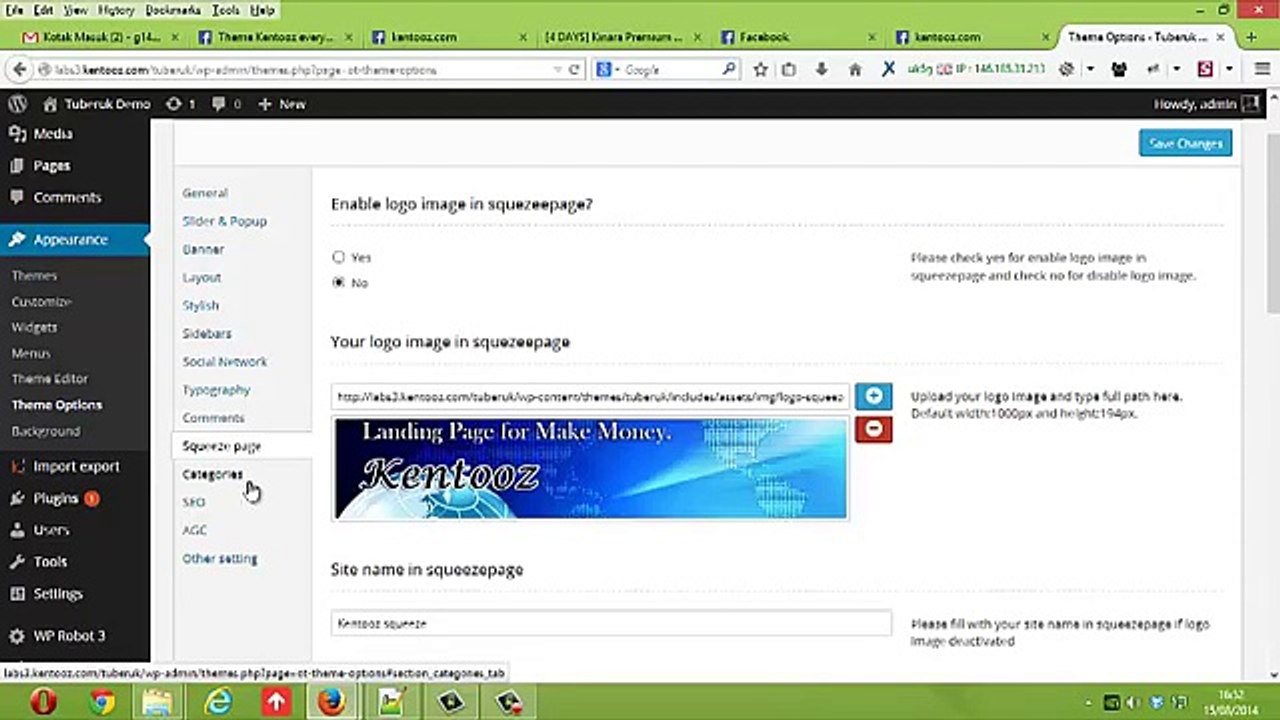Click the site name text field

point(611,623)
